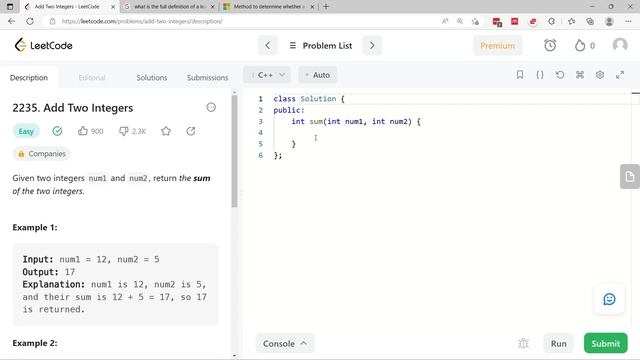Run the code
The width and height of the screenshot is (640, 360).
point(558,344)
